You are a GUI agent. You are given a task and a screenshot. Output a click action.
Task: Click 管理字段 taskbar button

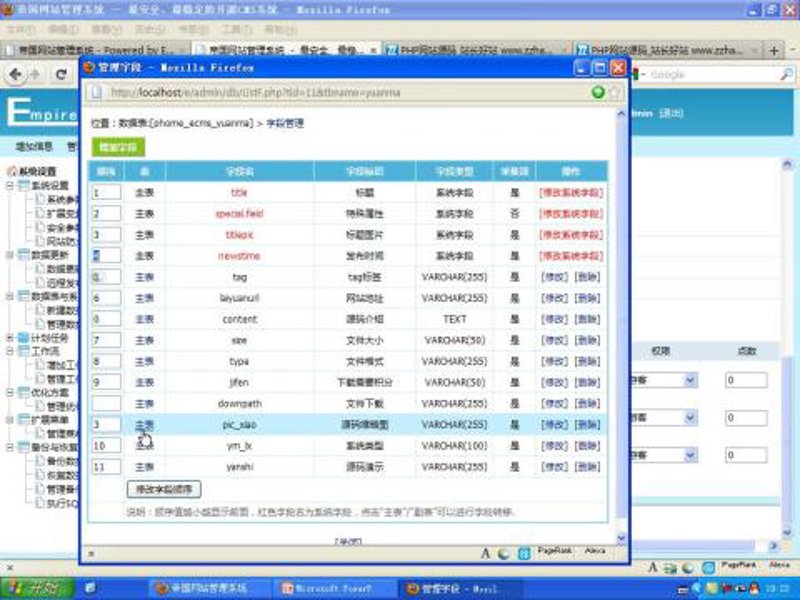click(459, 588)
